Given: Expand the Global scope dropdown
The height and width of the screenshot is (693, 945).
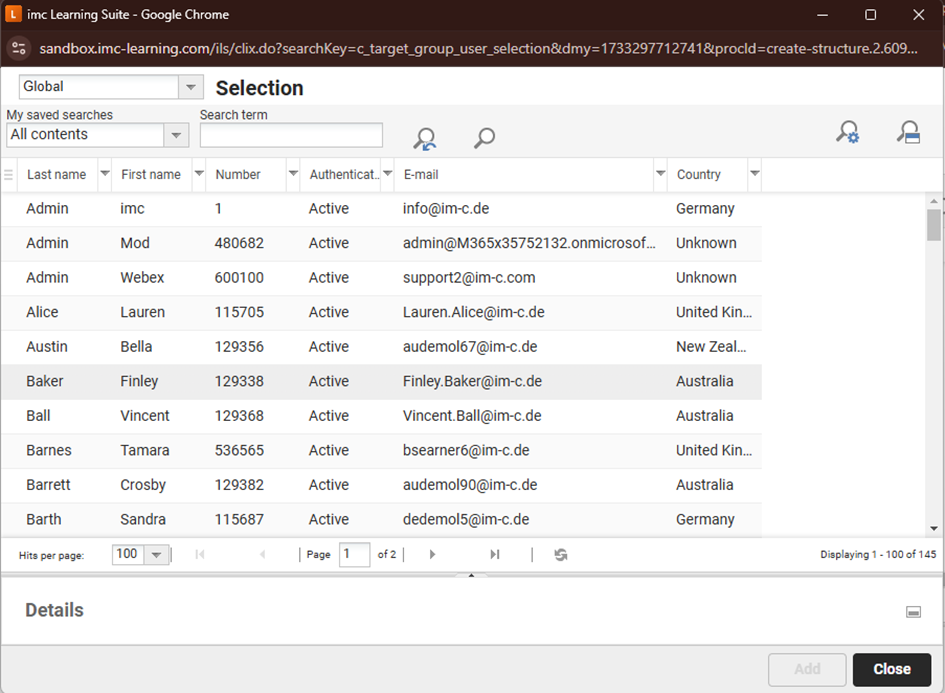Looking at the screenshot, I should pyautogui.click(x=190, y=87).
